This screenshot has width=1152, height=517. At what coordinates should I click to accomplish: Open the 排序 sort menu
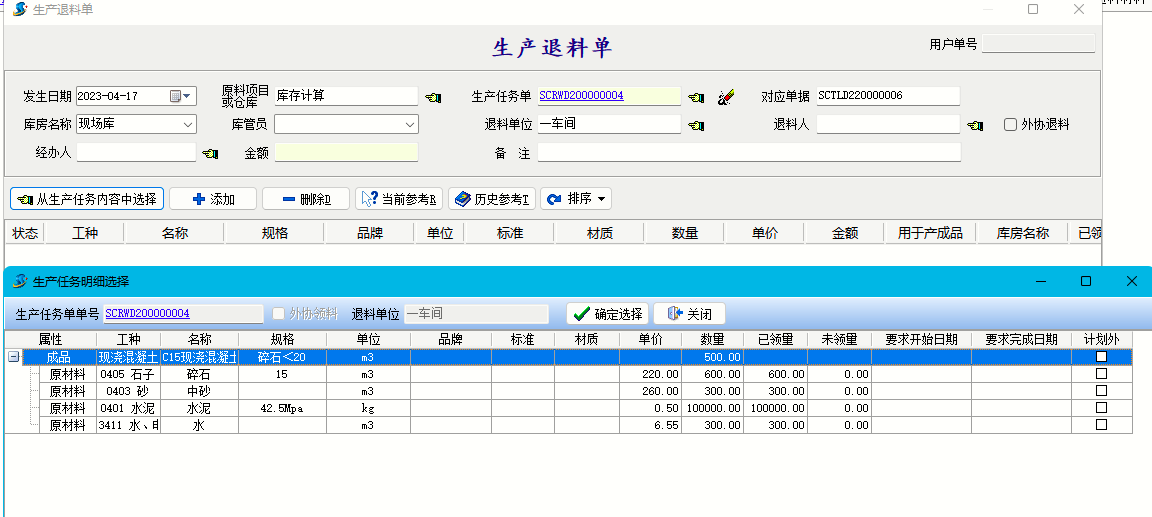[x=576, y=199]
